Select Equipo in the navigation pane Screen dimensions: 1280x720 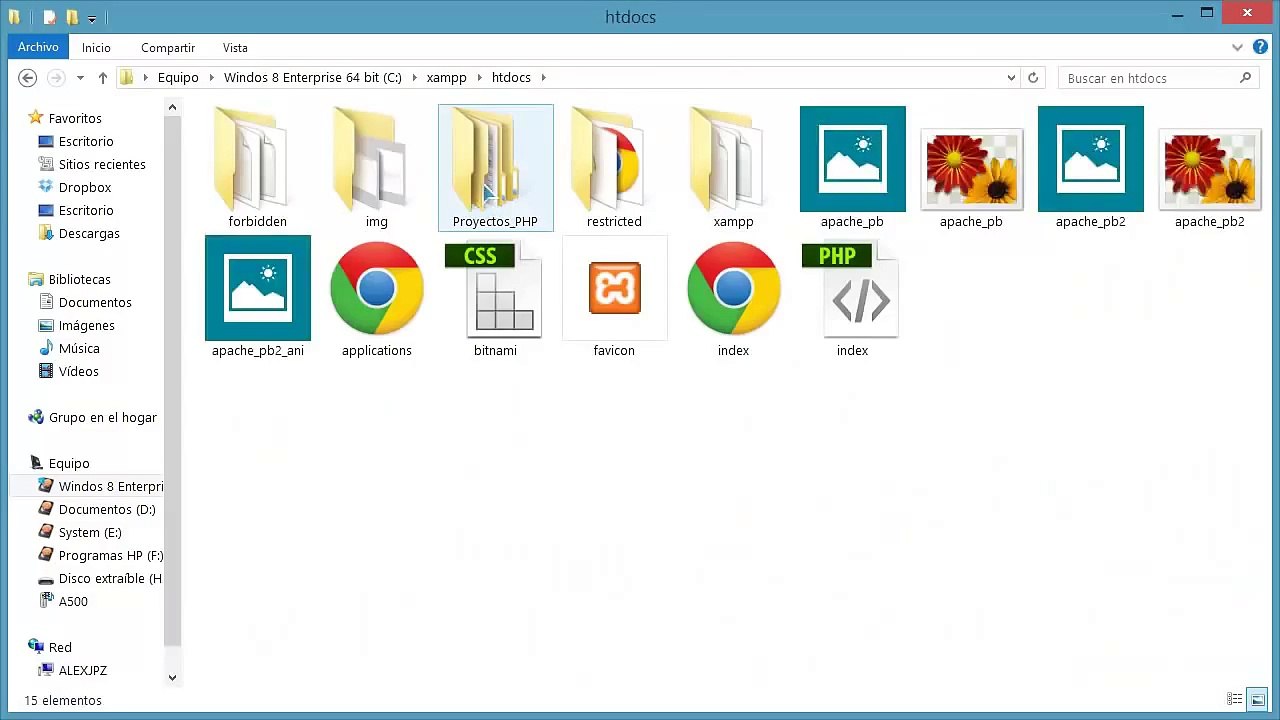tap(69, 463)
